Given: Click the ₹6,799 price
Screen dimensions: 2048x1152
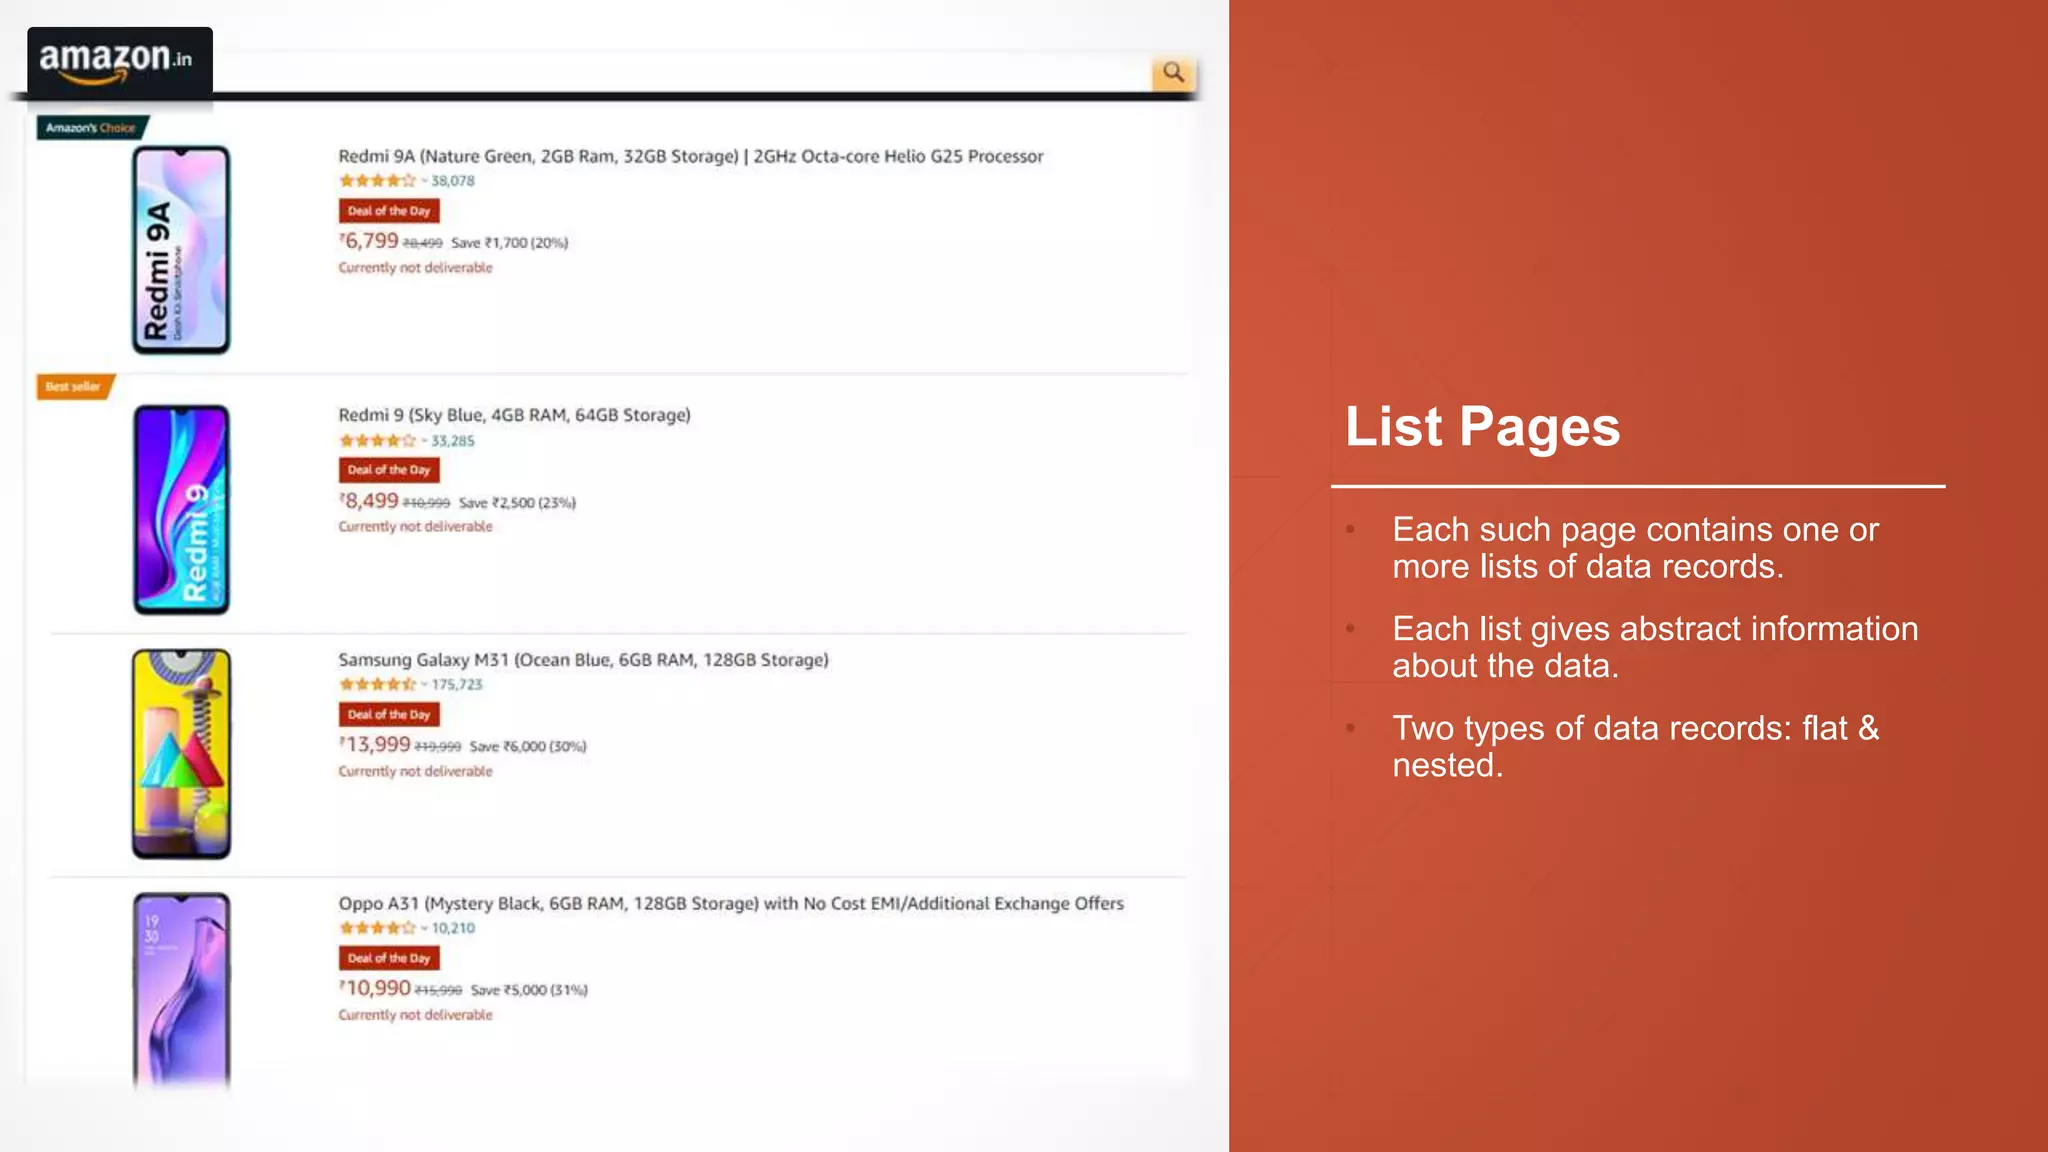Looking at the screenshot, I should click(x=369, y=241).
